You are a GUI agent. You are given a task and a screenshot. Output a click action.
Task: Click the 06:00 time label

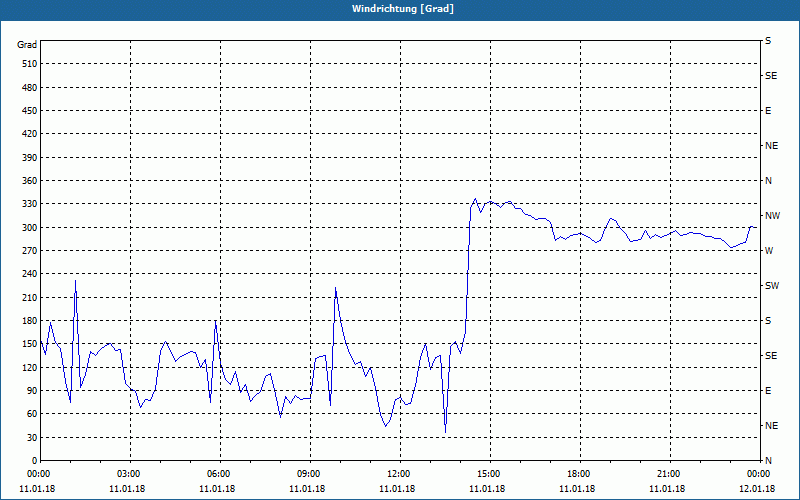[220, 474]
